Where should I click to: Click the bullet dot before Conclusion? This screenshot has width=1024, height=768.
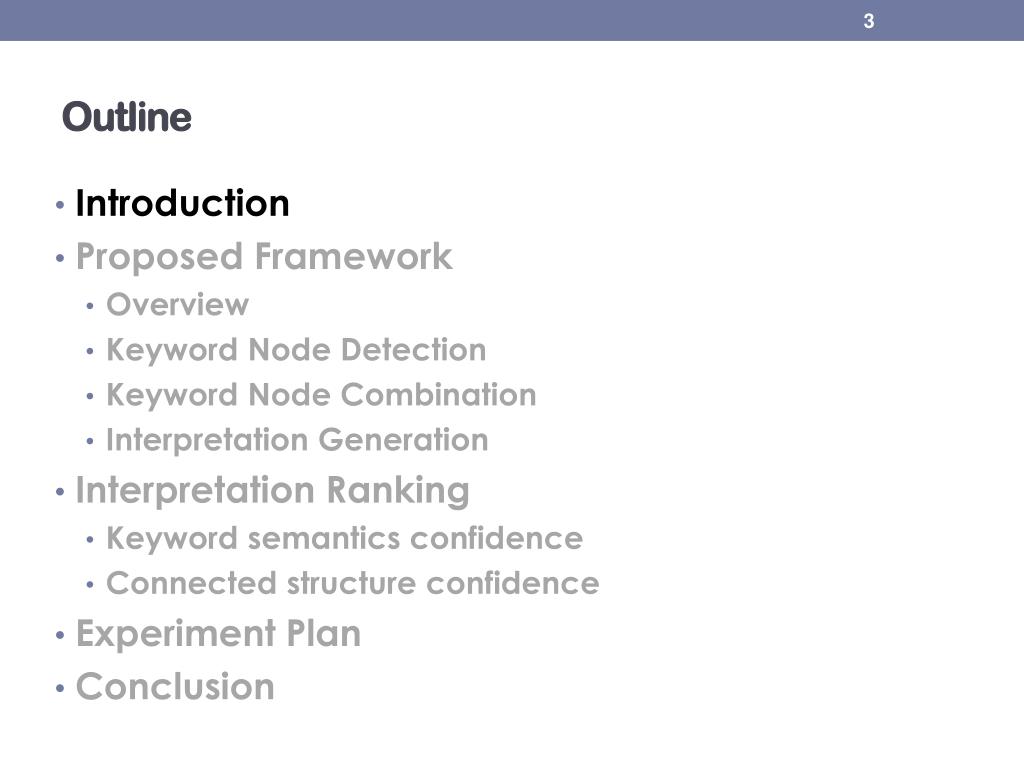coord(60,688)
